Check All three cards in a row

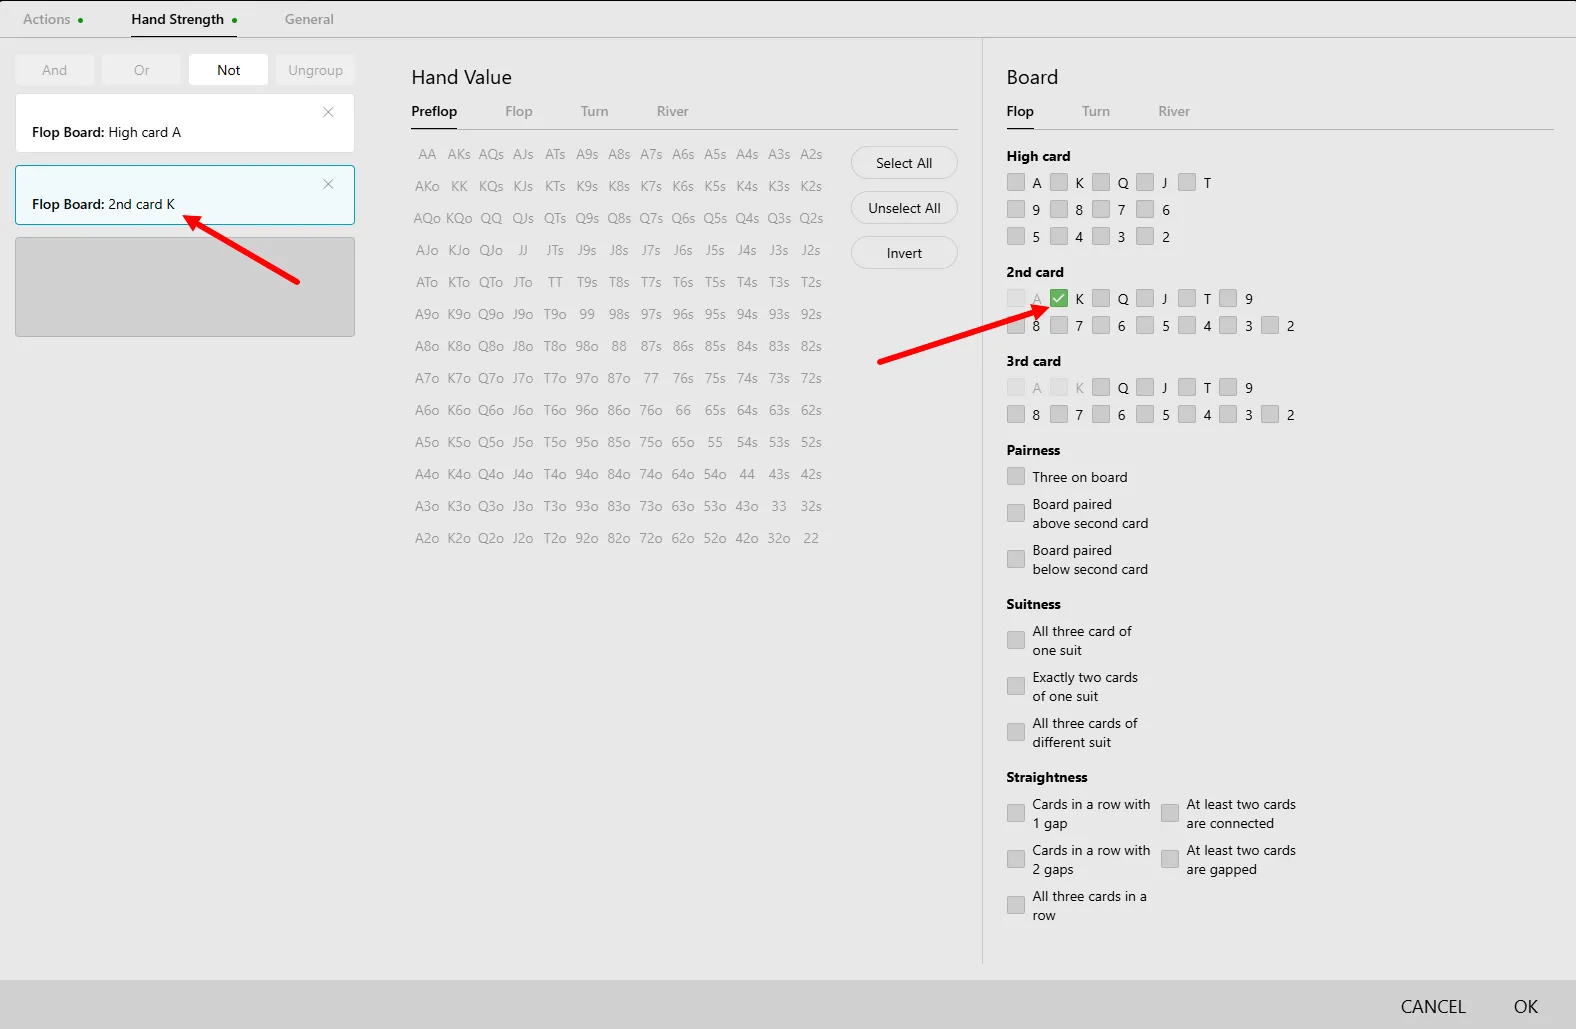[1016, 905]
